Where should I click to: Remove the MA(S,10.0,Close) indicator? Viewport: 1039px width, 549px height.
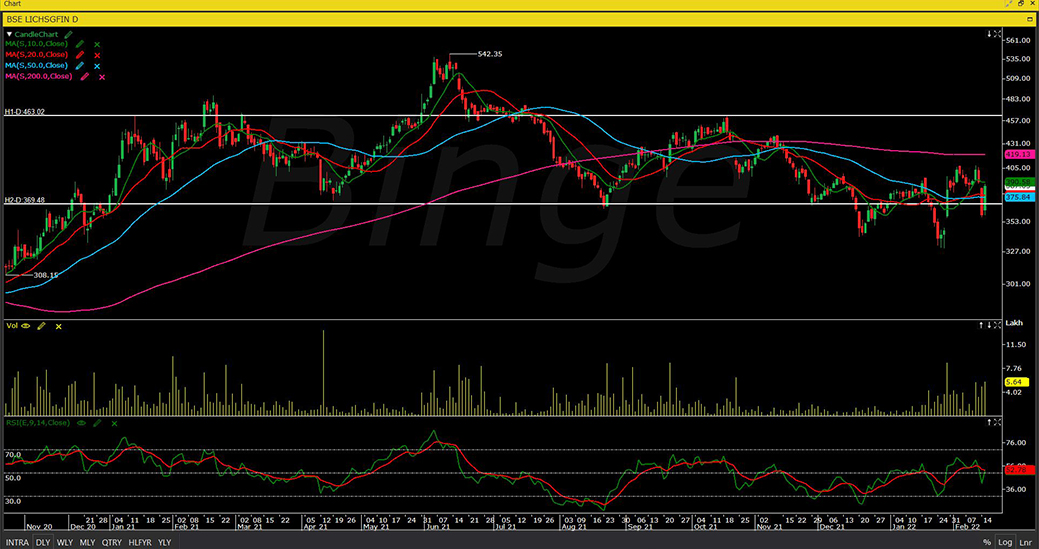97,44
